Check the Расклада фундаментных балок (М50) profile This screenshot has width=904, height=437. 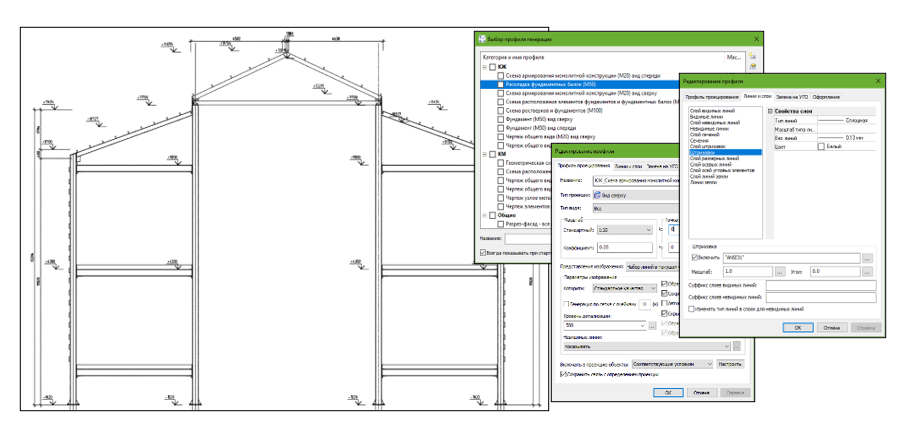point(500,84)
